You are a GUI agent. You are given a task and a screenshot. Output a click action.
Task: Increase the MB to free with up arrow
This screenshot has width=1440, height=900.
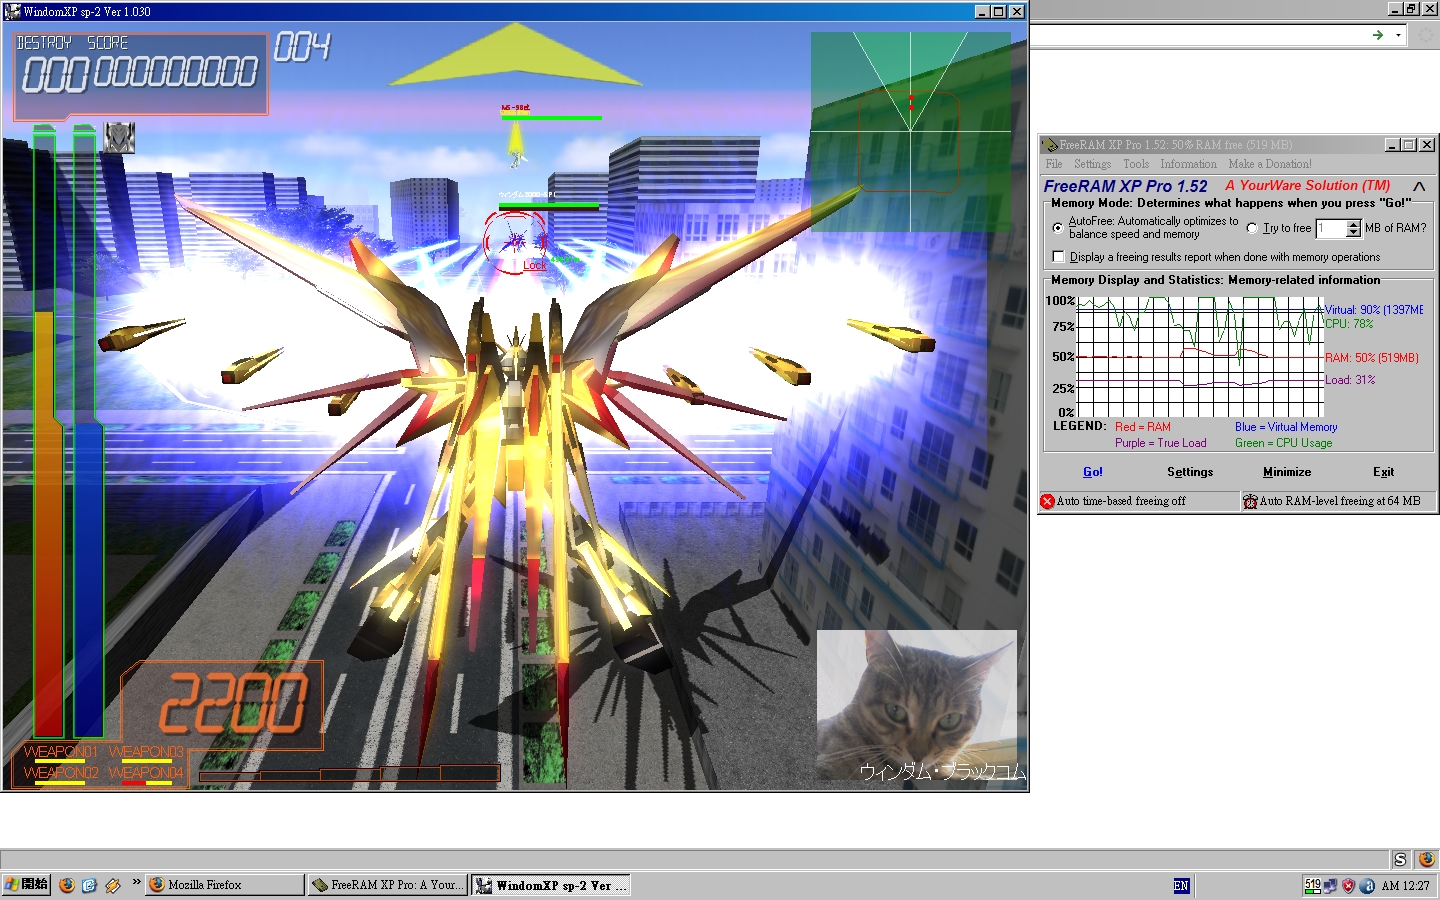(x=1354, y=224)
